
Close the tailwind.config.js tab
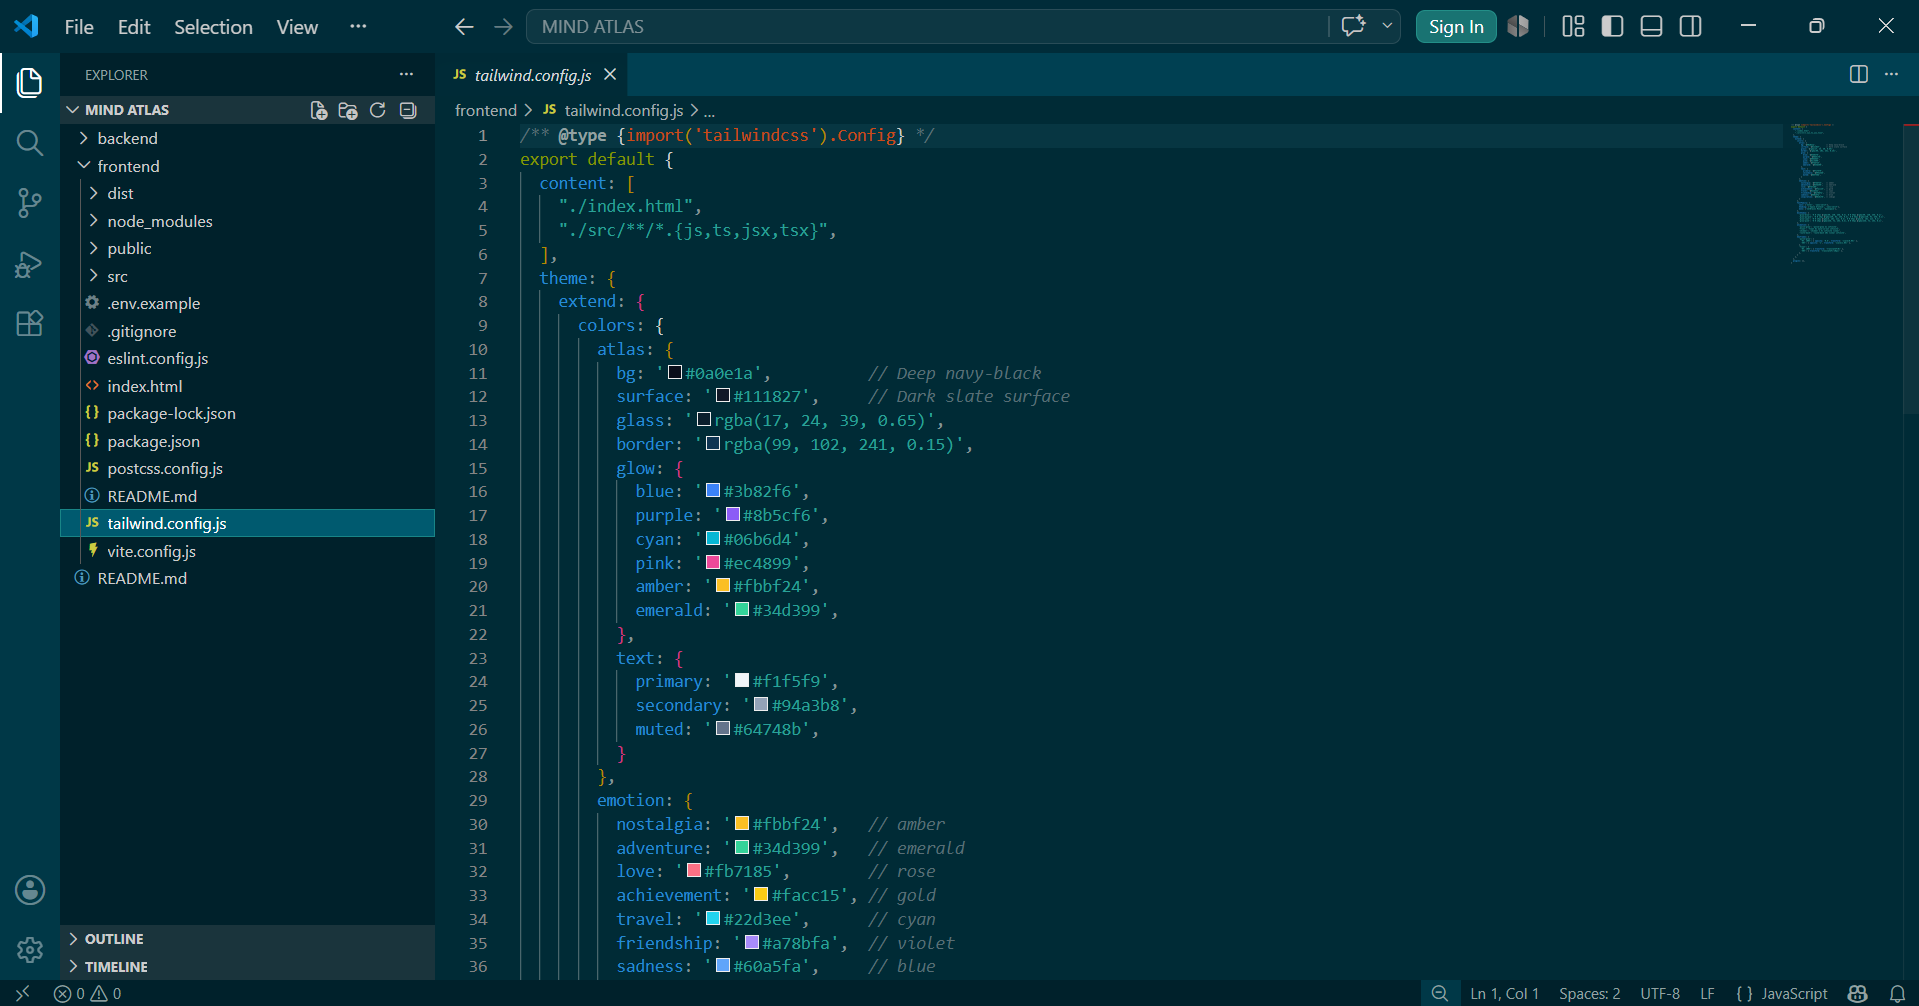(x=610, y=74)
